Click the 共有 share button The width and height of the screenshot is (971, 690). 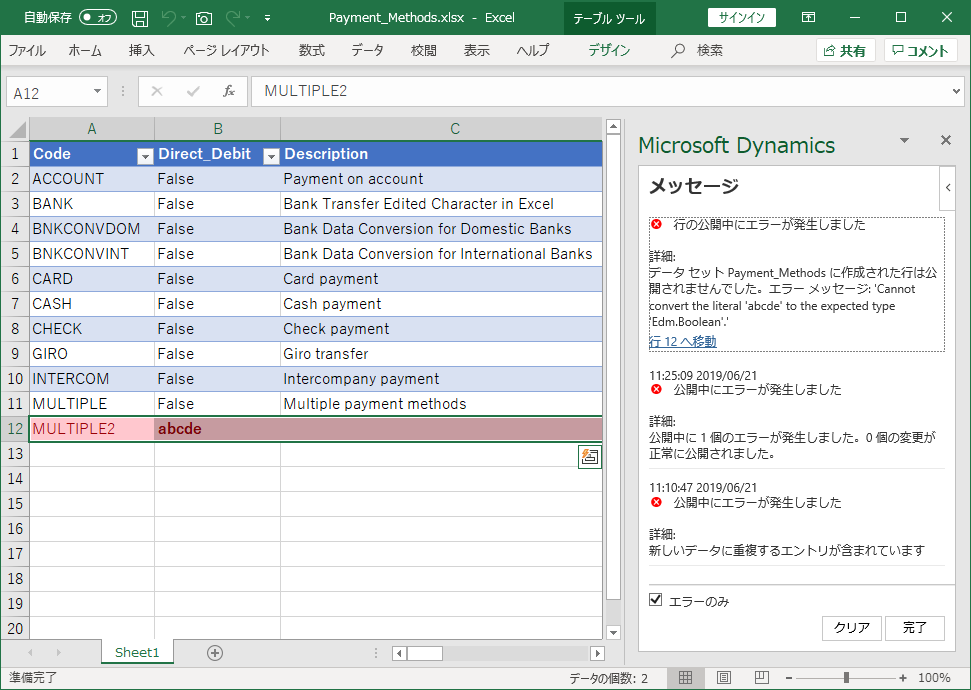(845, 51)
